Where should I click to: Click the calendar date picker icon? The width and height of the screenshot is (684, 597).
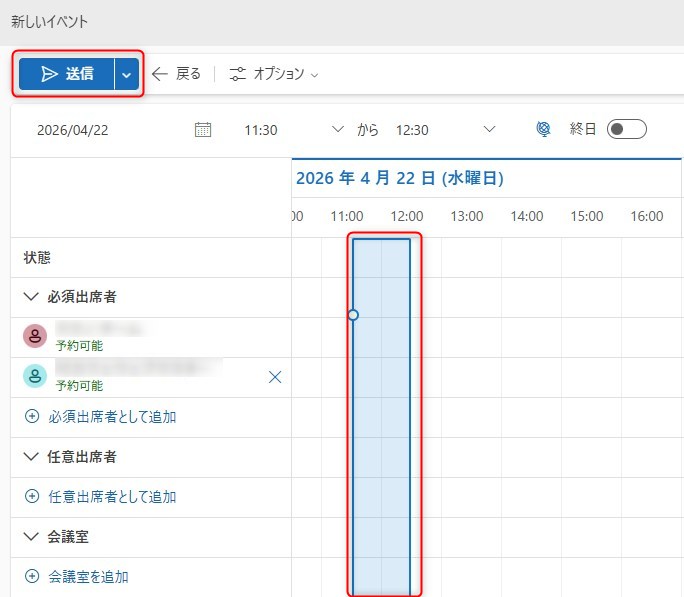203,129
